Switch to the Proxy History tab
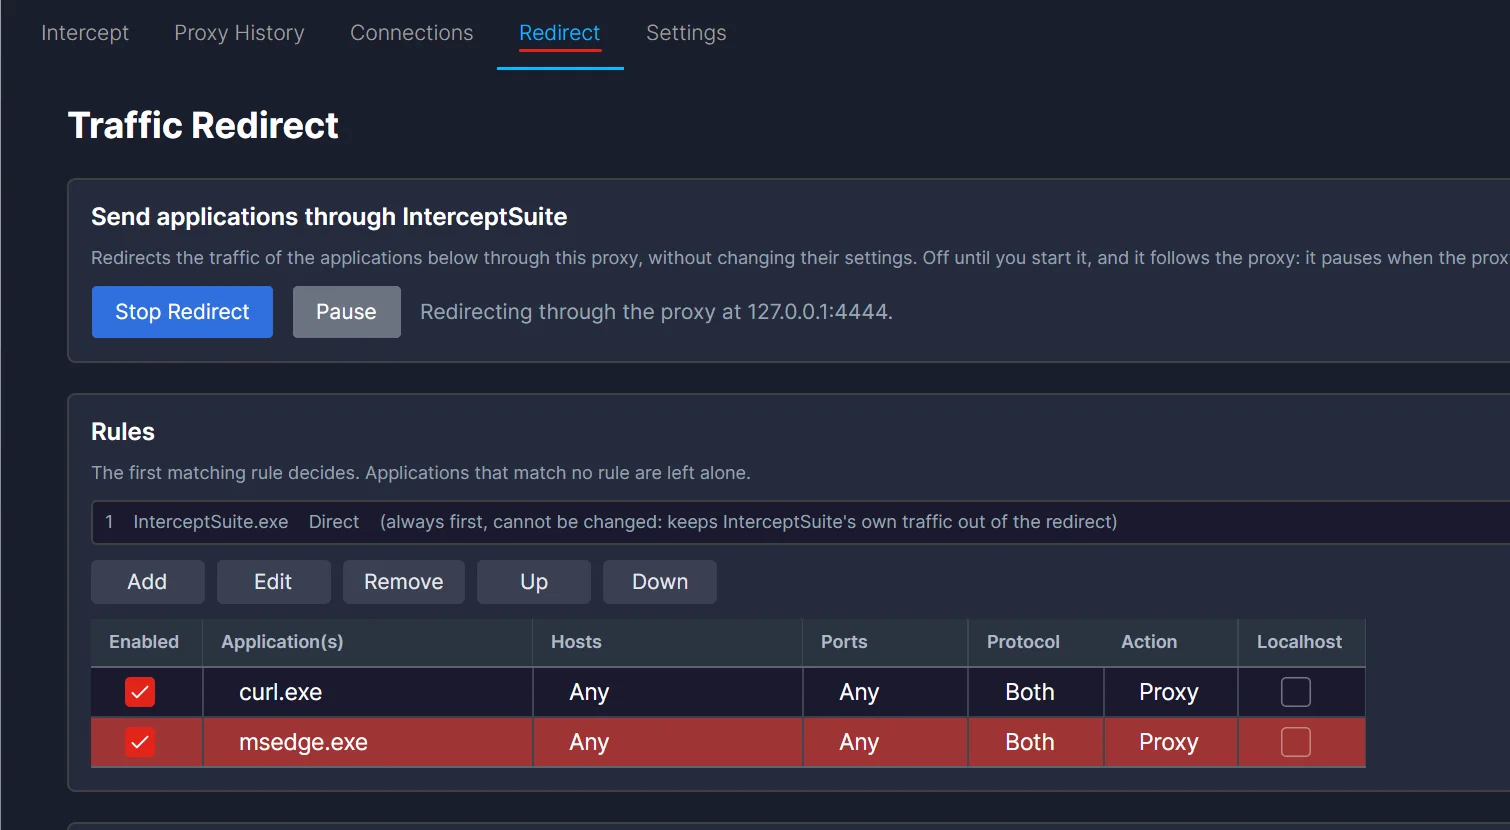The height and width of the screenshot is (830, 1510). click(239, 33)
